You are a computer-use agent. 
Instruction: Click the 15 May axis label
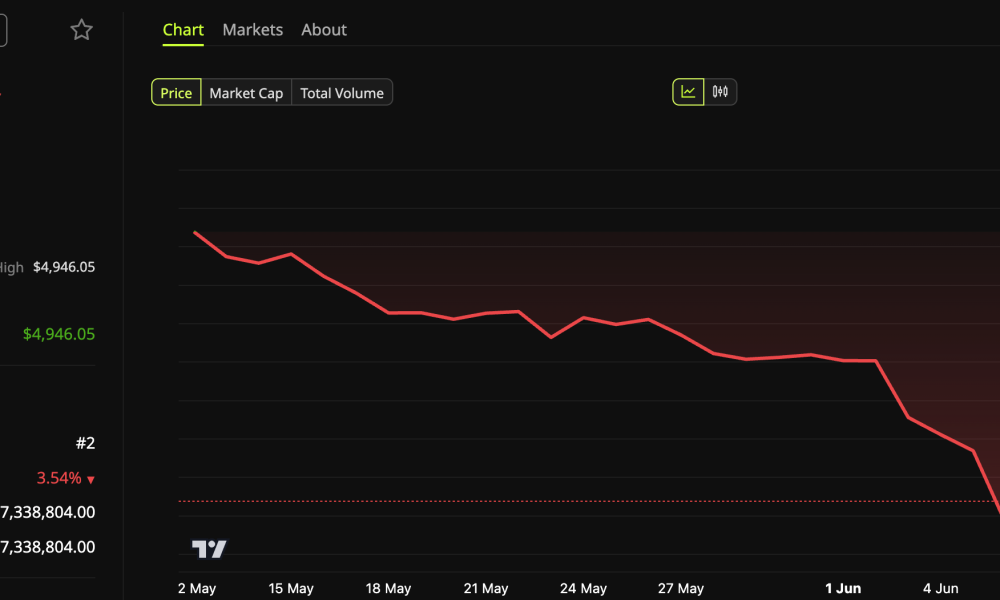291,588
